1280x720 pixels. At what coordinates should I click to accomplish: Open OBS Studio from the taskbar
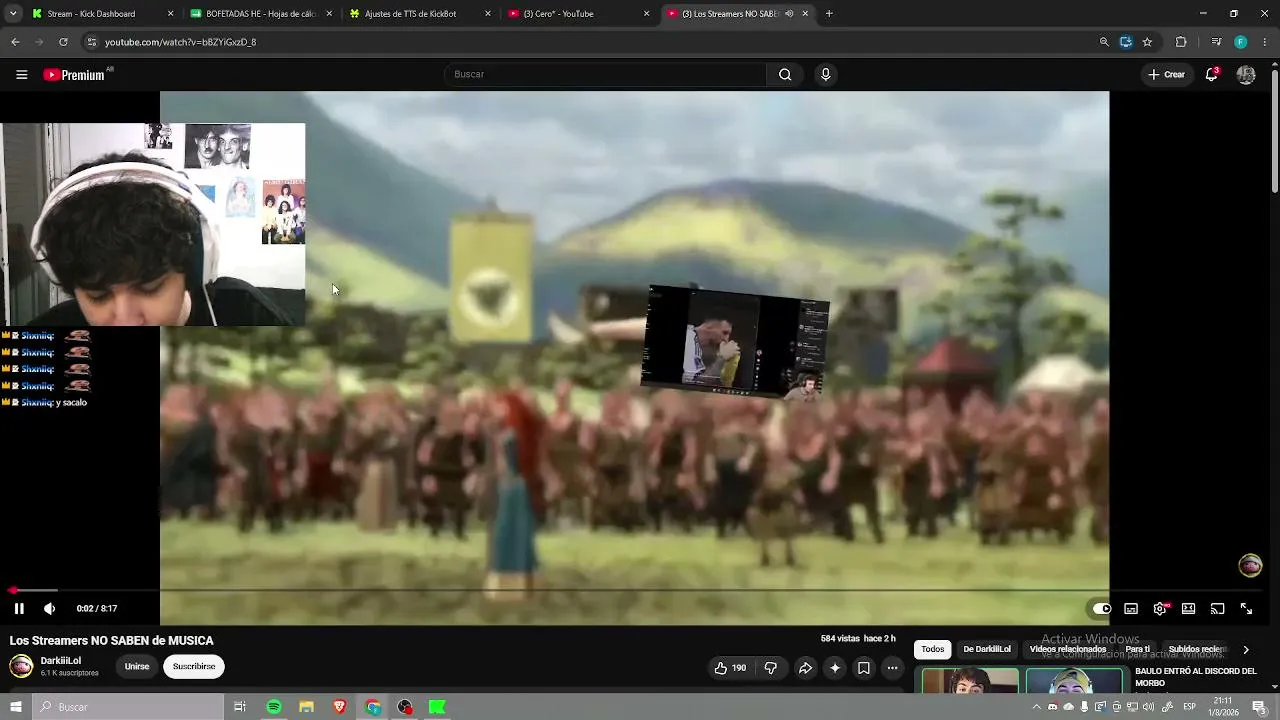click(x=405, y=707)
